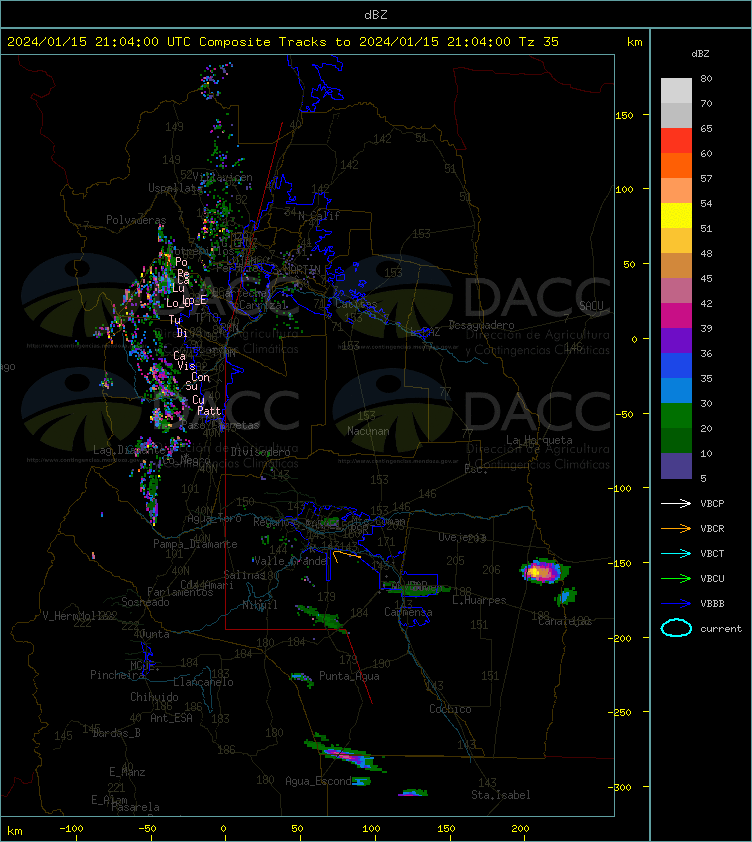Click the Llancanelo place label
The height and width of the screenshot is (842, 752).
coord(203,682)
